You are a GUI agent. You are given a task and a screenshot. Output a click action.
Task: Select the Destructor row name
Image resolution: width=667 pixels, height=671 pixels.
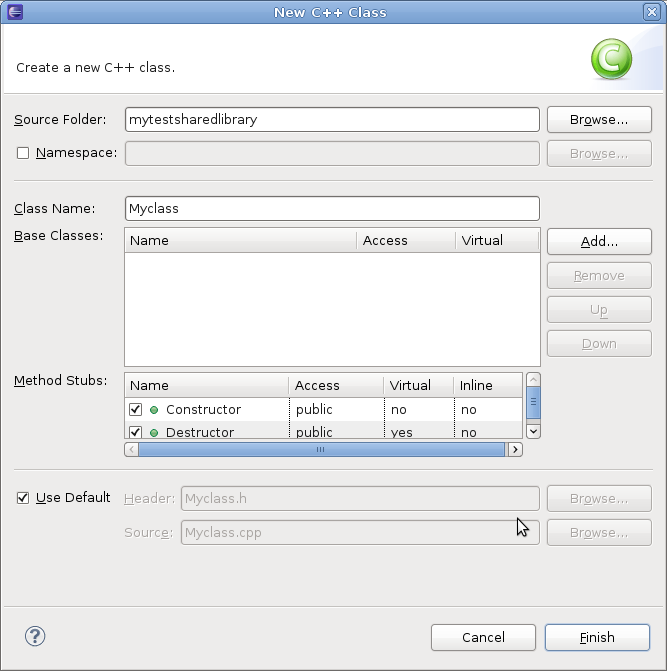click(x=200, y=432)
